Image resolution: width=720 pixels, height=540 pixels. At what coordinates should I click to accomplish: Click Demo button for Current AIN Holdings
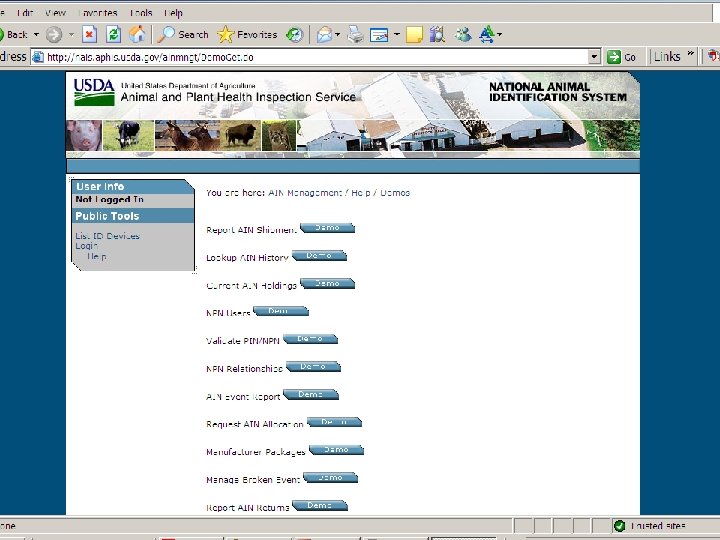(327, 284)
